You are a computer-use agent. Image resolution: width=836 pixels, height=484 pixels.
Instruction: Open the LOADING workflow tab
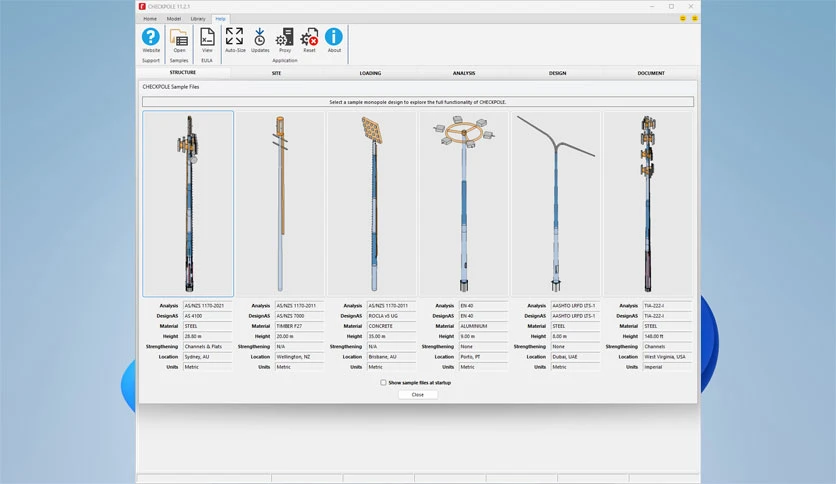[x=370, y=73]
